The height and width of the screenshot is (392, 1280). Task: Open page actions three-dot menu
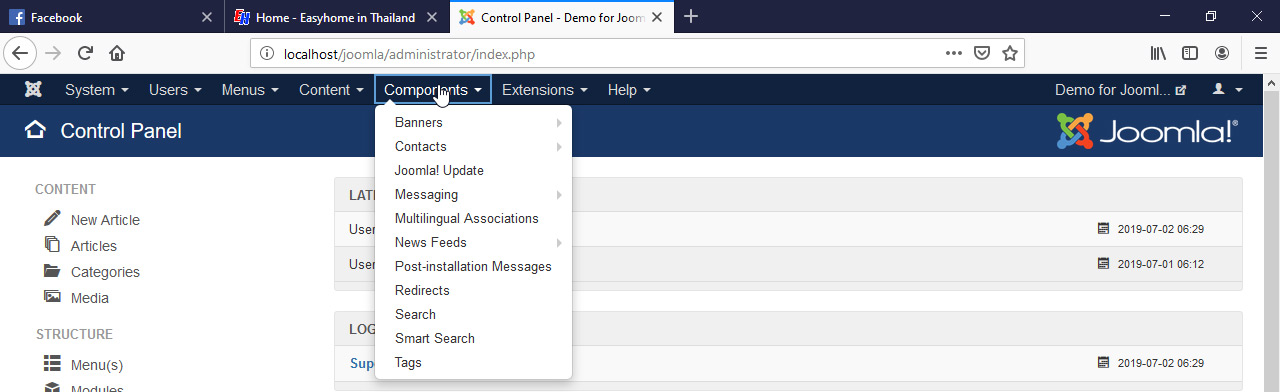click(954, 53)
